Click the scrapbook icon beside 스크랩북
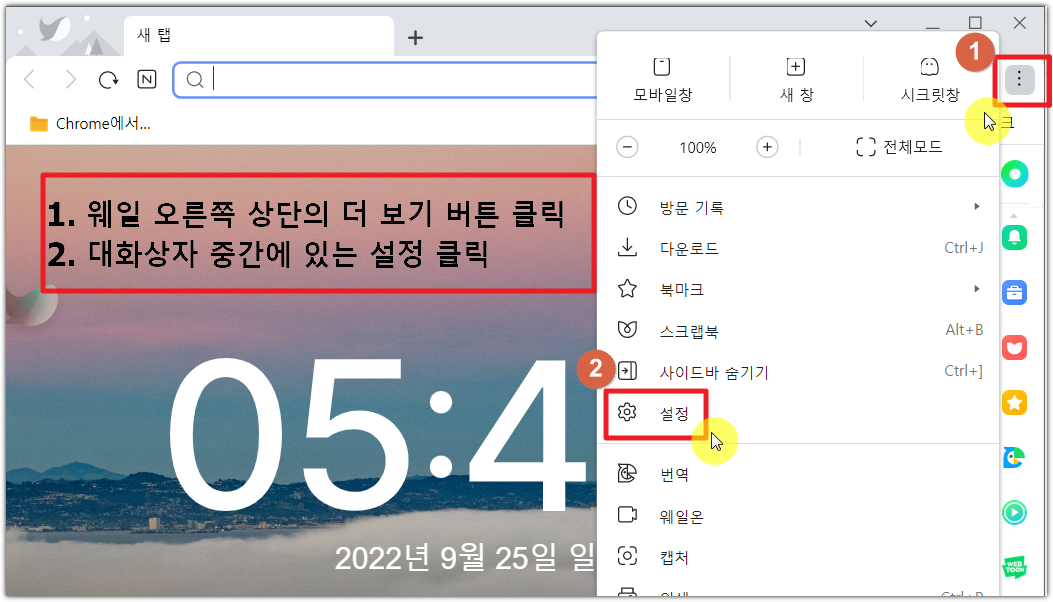Image resolution: width=1053 pixels, height=602 pixels. click(x=627, y=329)
